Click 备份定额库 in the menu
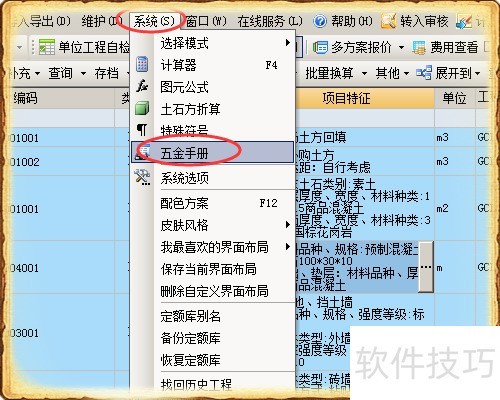 [190, 338]
